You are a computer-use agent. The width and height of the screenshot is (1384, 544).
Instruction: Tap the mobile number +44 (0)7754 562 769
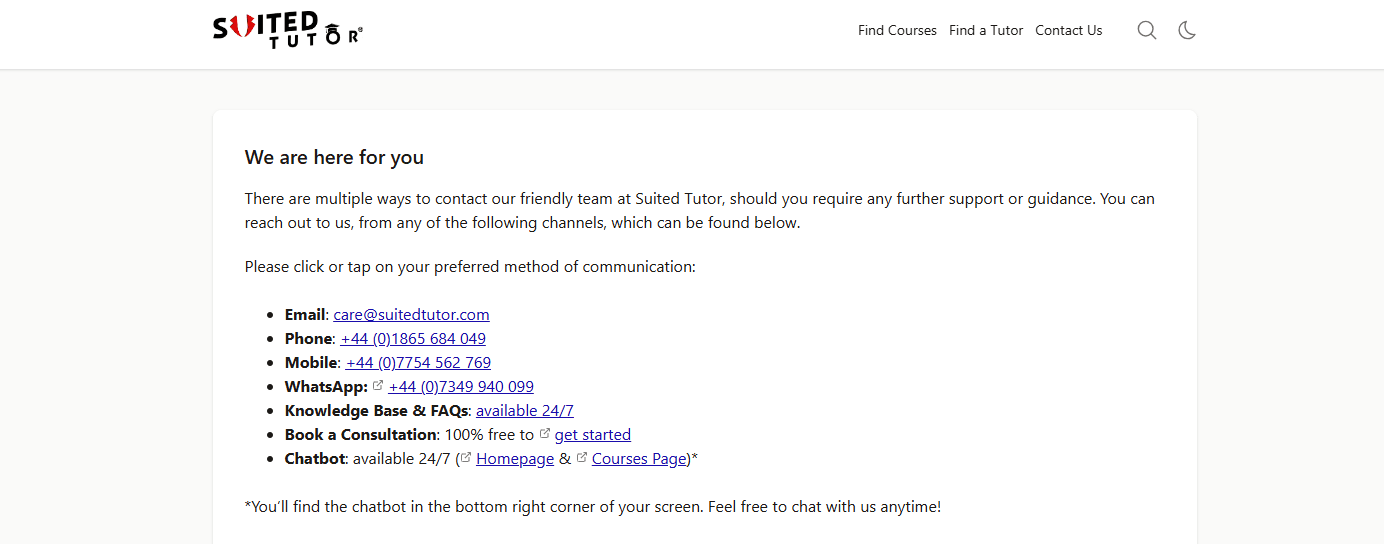tap(418, 362)
